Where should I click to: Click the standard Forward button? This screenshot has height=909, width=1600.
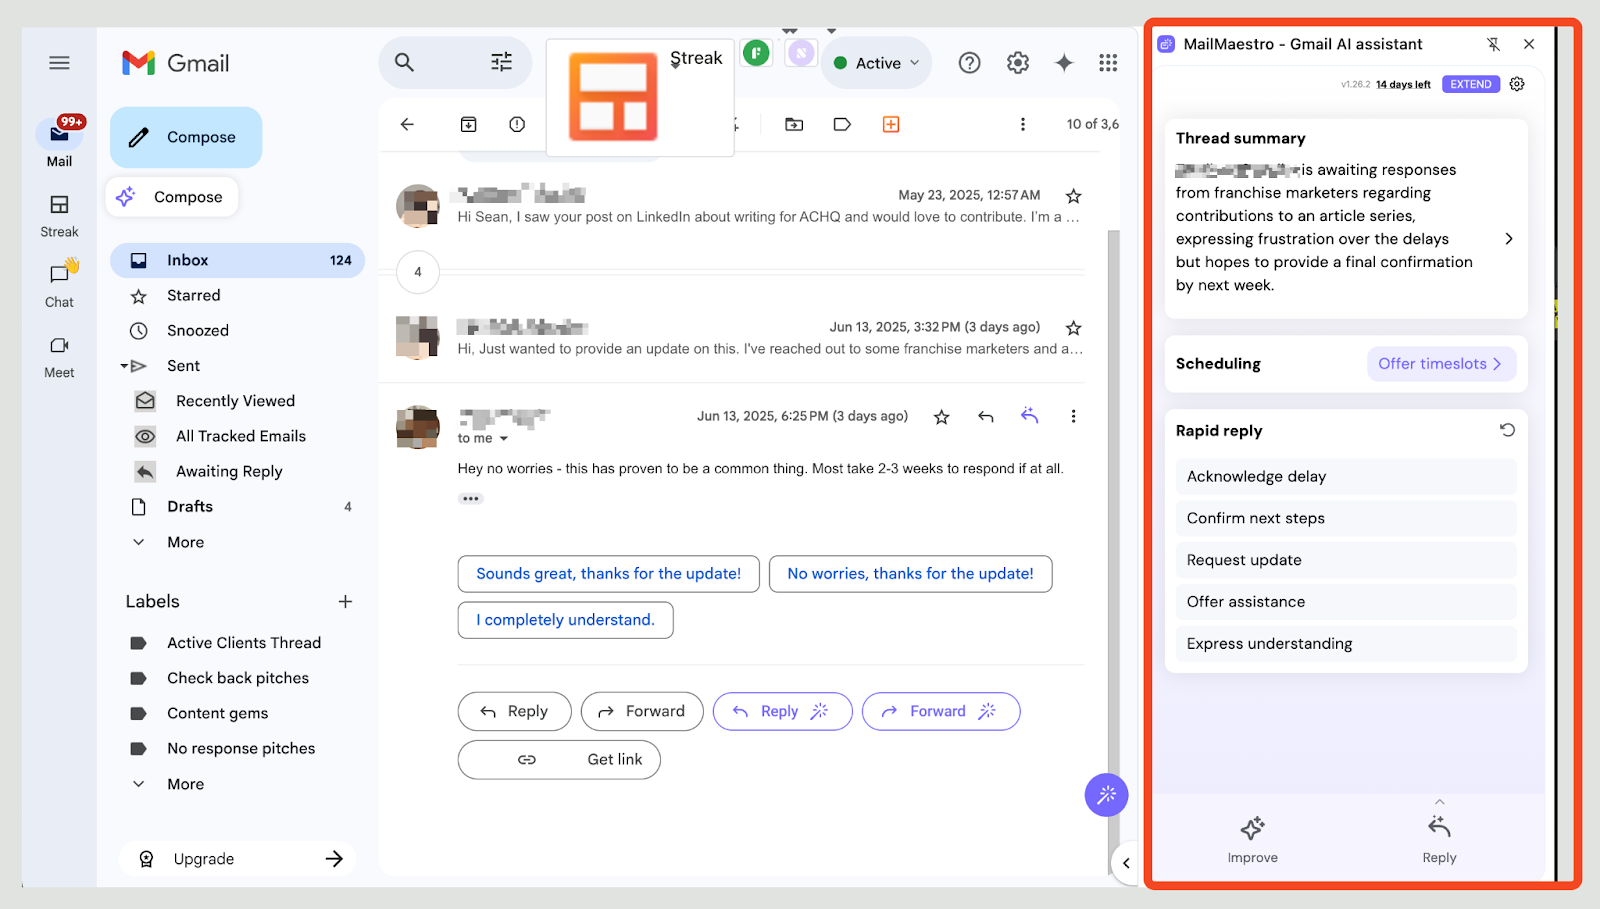tap(642, 711)
